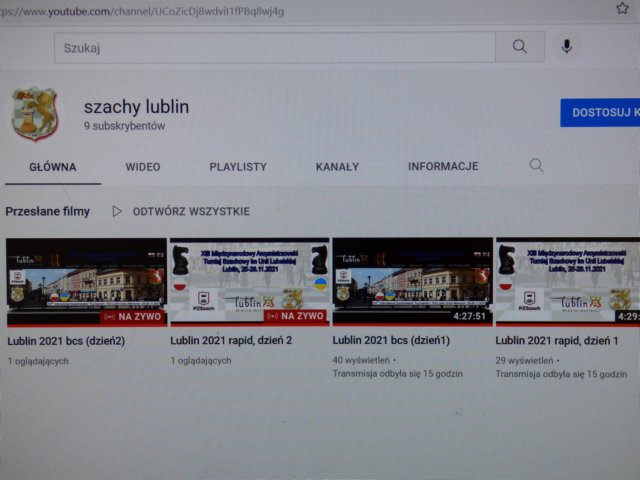Click the browser address bar URL
This screenshot has height=480, width=640.
(x=150, y=11)
